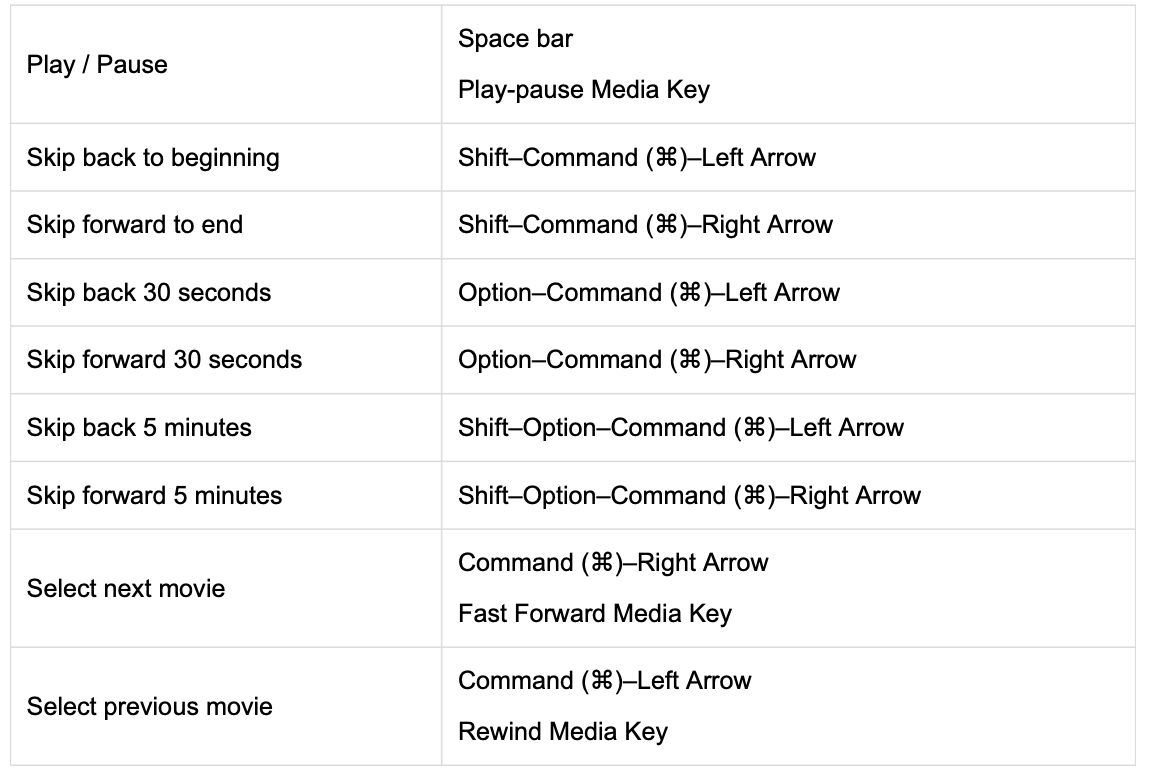This screenshot has height=774, width=1150.
Task: Select the "Skip back to beginning" row label
Action: tap(153, 158)
